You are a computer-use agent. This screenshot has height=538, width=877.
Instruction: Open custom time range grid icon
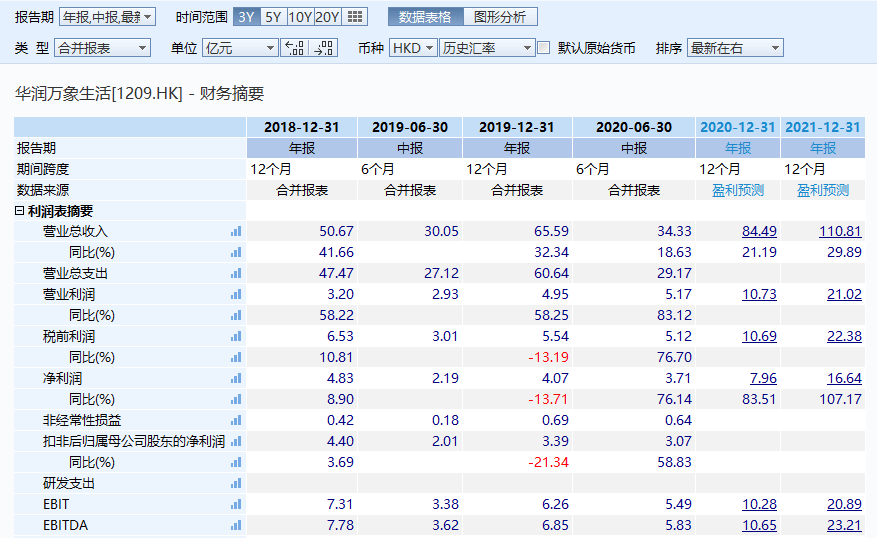coord(356,17)
